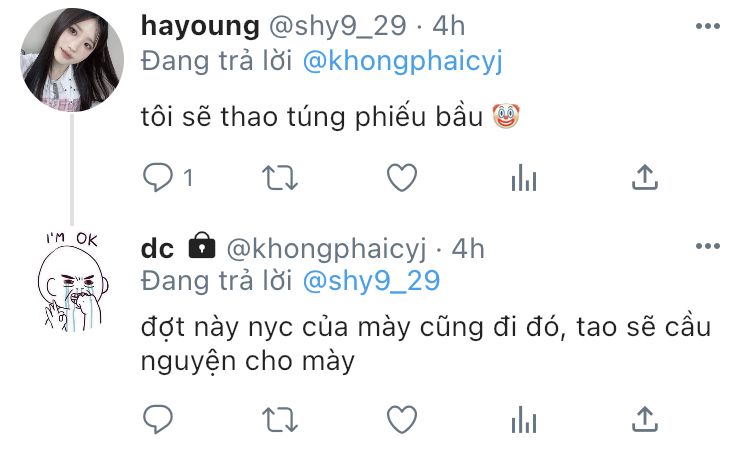This screenshot has height=450, width=750.
Task: Open the @khongphaicyj mention link
Action: pos(403,62)
